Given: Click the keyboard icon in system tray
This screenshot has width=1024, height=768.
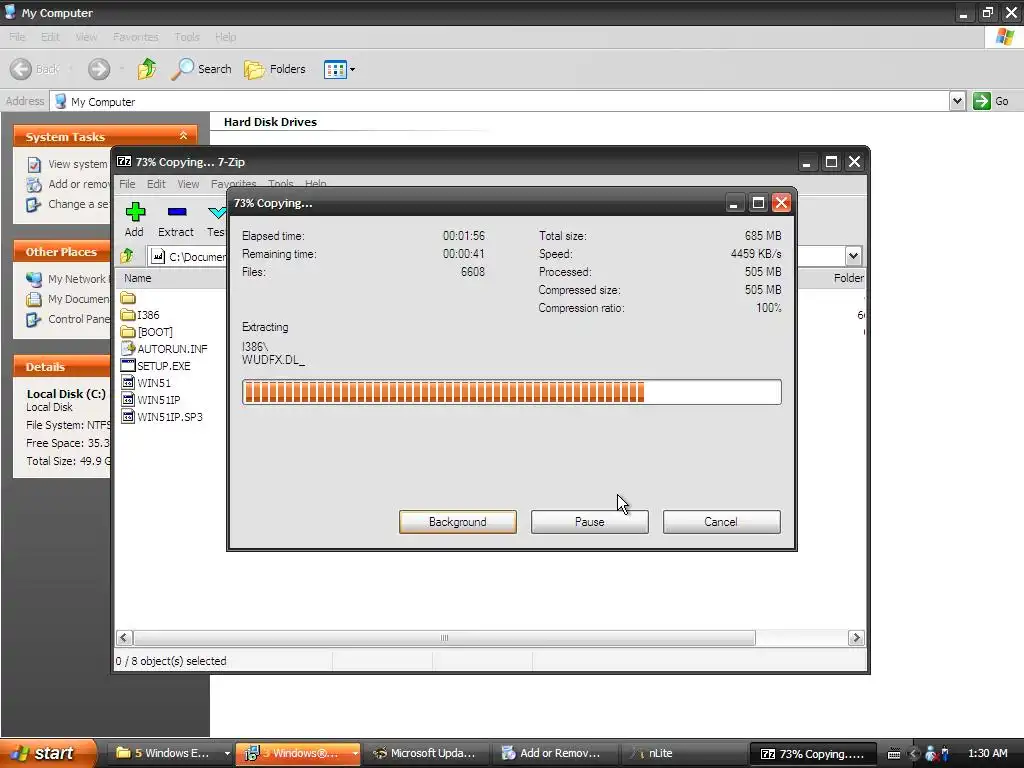Looking at the screenshot, I should pyautogui.click(x=894, y=754).
